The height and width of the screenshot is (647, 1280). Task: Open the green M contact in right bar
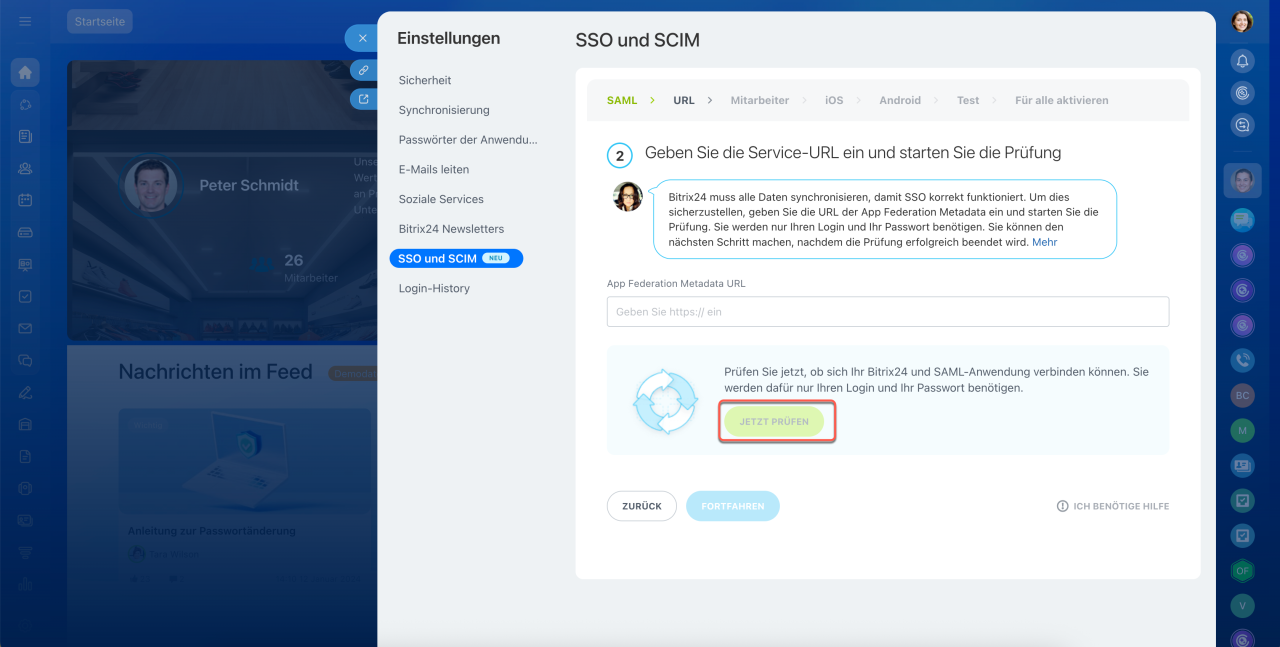point(1242,430)
